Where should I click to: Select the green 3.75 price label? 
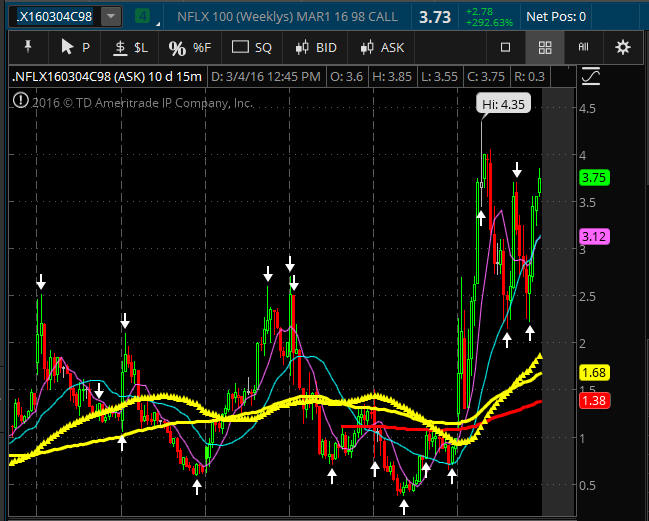[594, 178]
